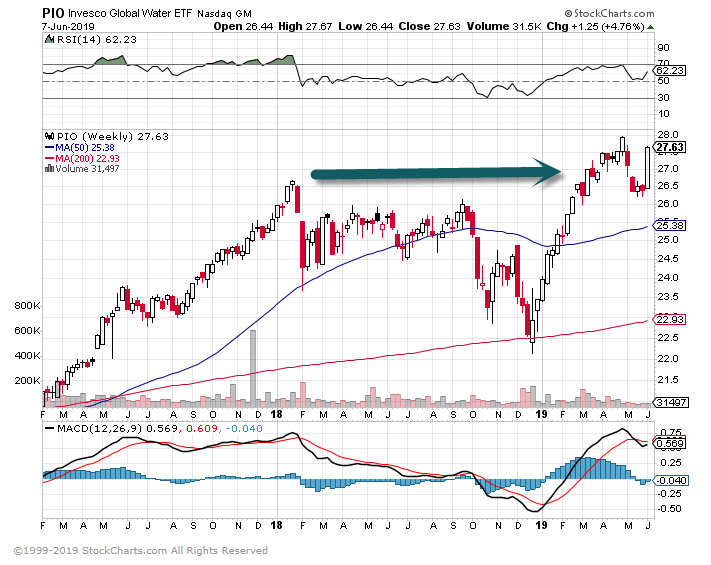Click the 28.0 price axis label
This screenshot has height=565, width=711.
667,134
